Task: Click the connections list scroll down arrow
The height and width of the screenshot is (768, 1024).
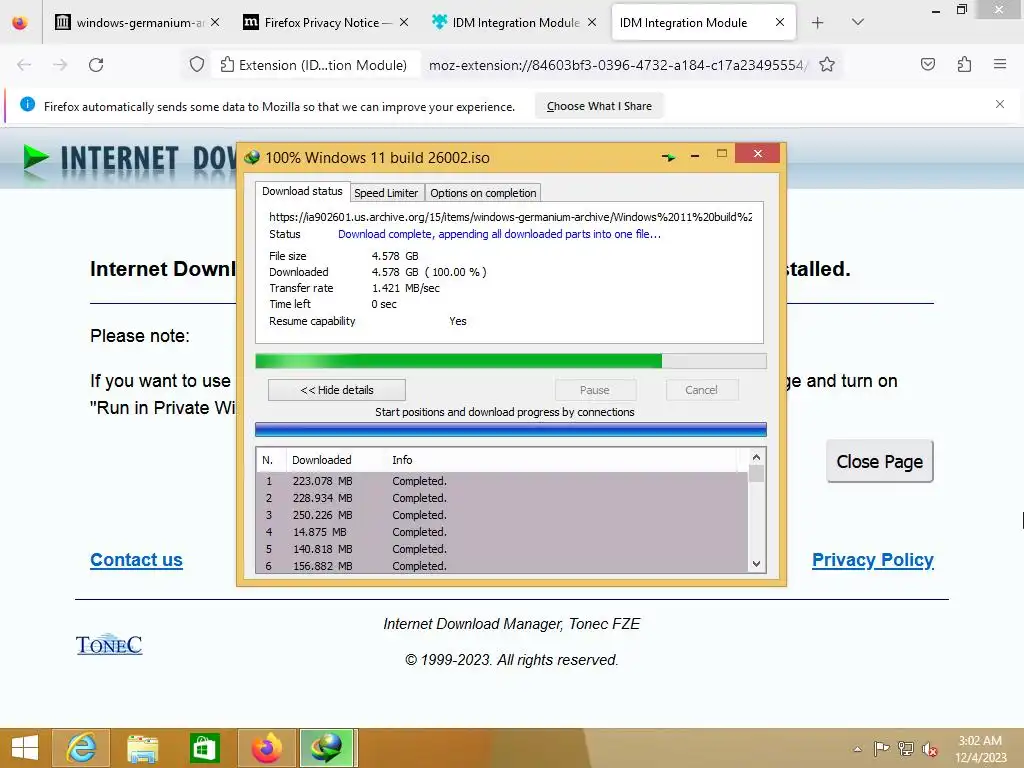Action: [756, 564]
